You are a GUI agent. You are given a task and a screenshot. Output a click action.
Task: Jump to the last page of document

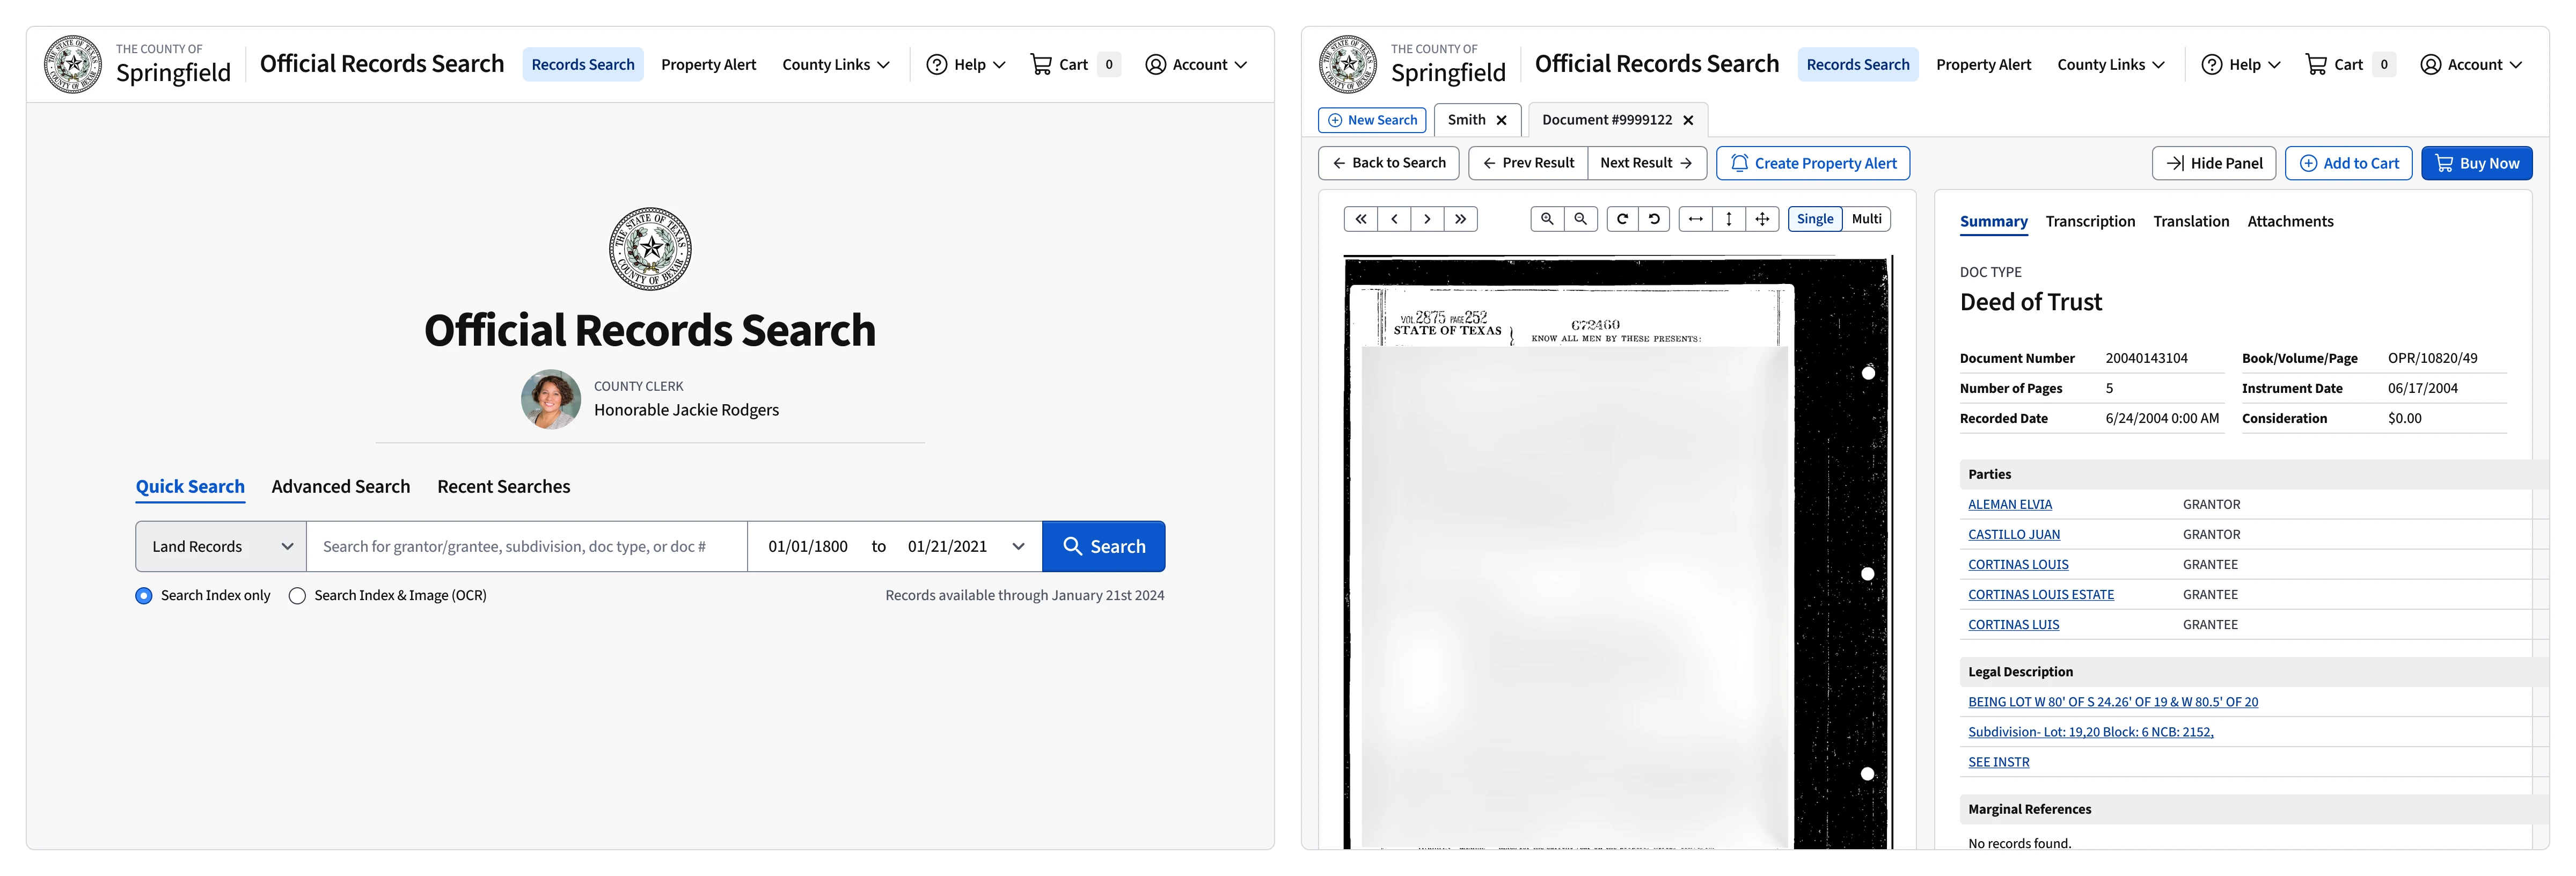point(1460,219)
